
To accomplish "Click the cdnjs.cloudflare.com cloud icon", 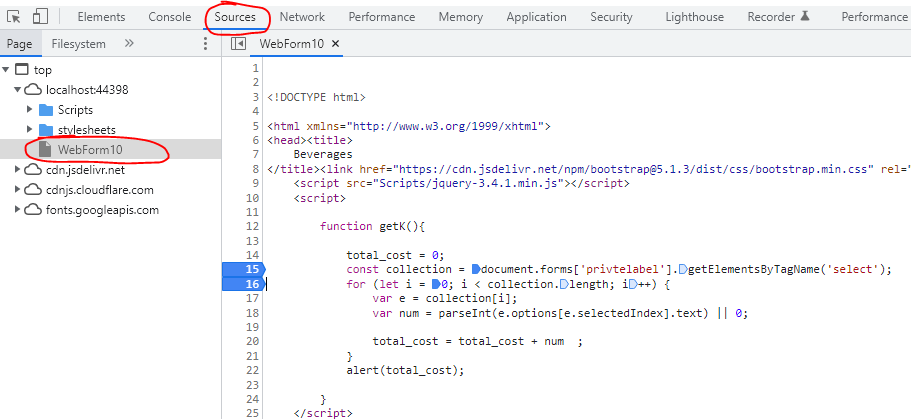I will pyautogui.click(x=33, y=190).
